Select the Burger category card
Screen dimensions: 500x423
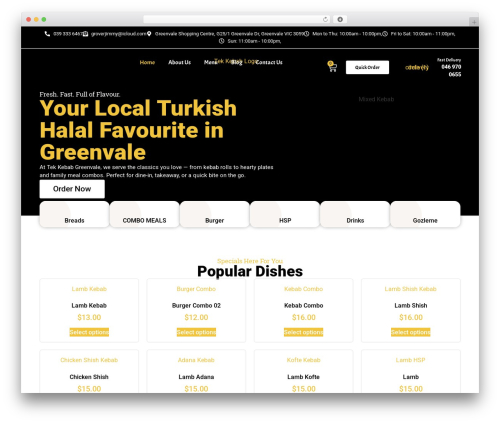pos(215,214)
